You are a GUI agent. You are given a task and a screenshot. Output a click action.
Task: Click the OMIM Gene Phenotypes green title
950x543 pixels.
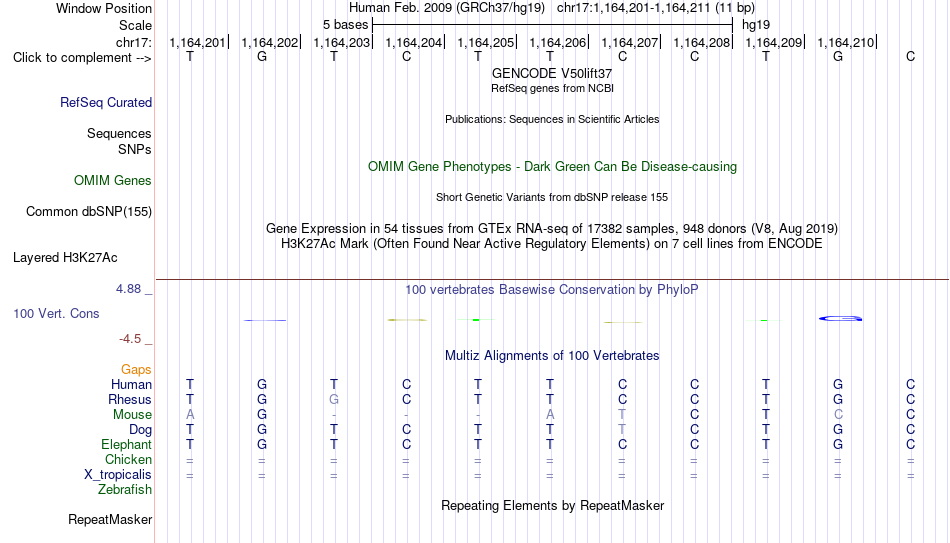pyautogui.click(x=552, y=167)
